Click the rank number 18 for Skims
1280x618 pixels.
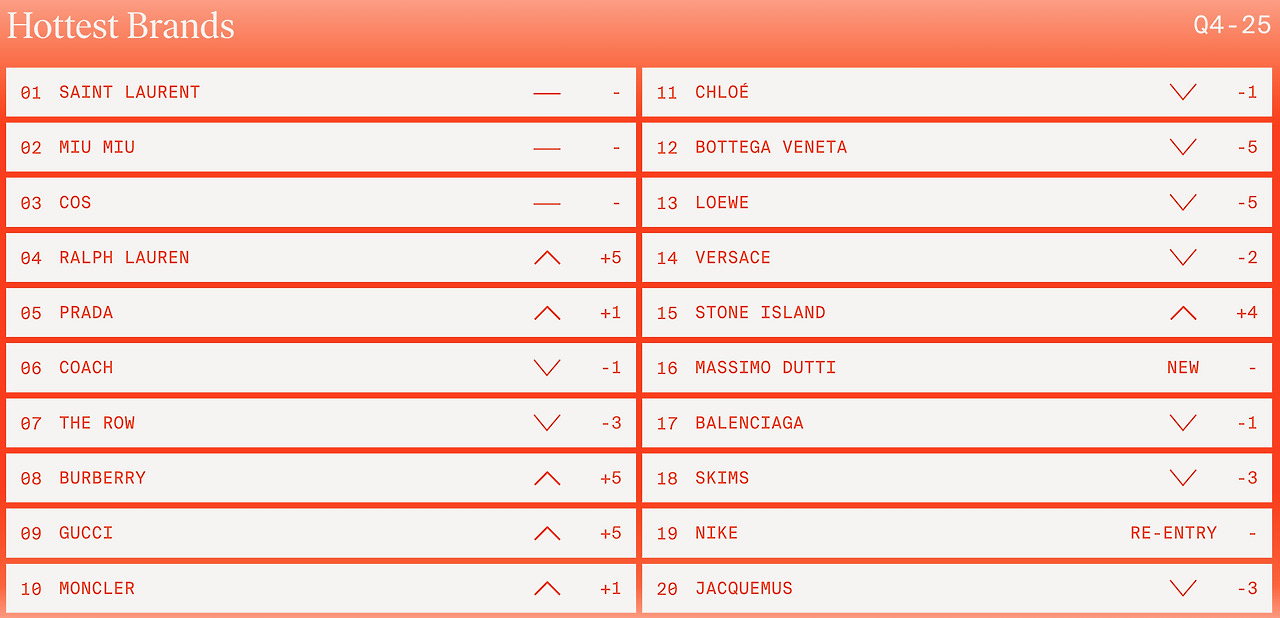[667, 478]
